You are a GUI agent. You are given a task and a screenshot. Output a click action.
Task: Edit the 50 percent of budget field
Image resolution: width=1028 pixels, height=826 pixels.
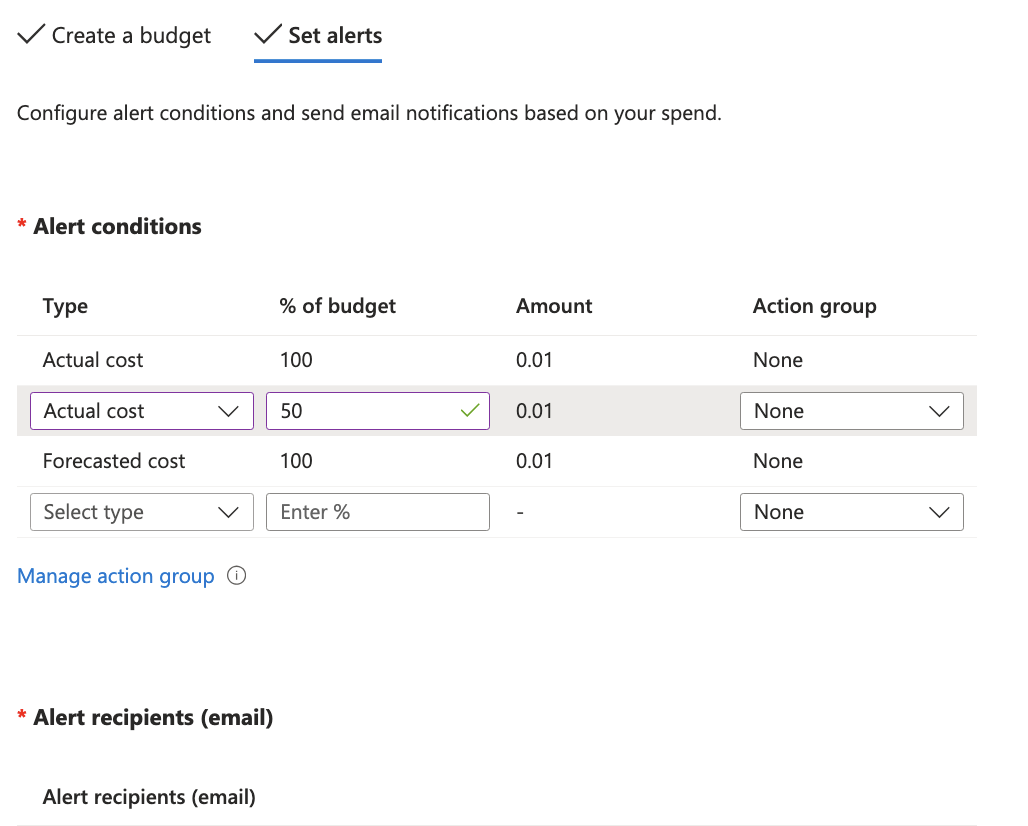(378, 411)
